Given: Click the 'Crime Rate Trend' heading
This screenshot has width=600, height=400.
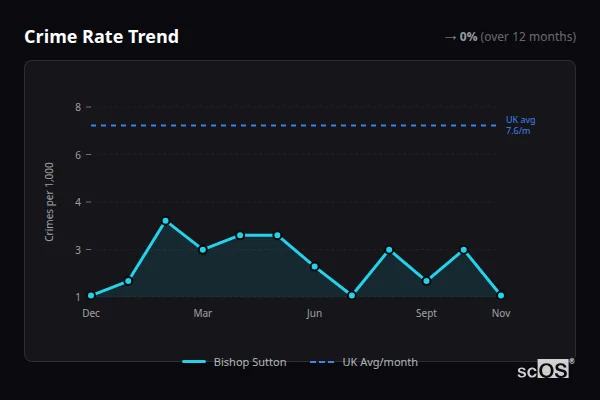Looking at the screenshot, I should point(101,37).
